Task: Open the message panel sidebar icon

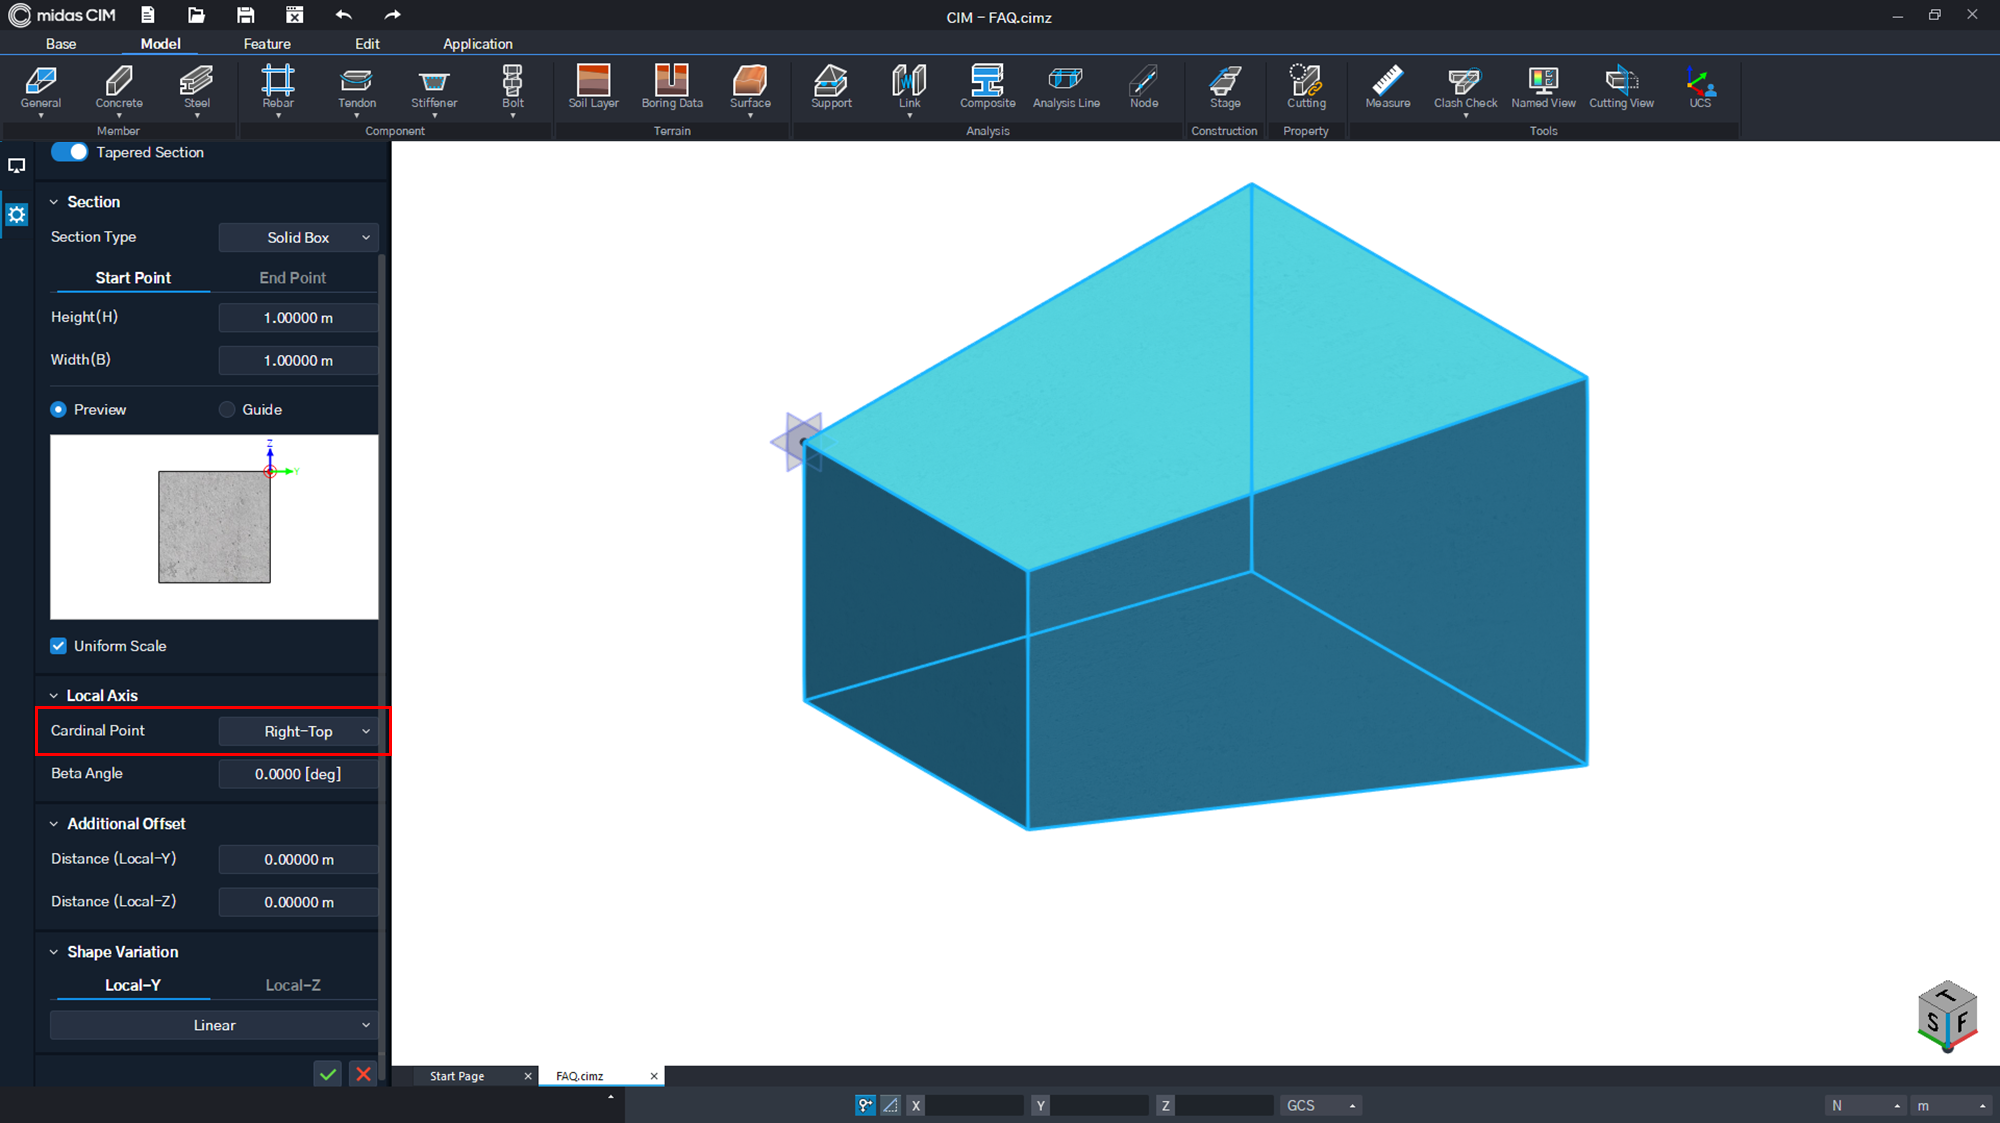Action: pos(17,166)
